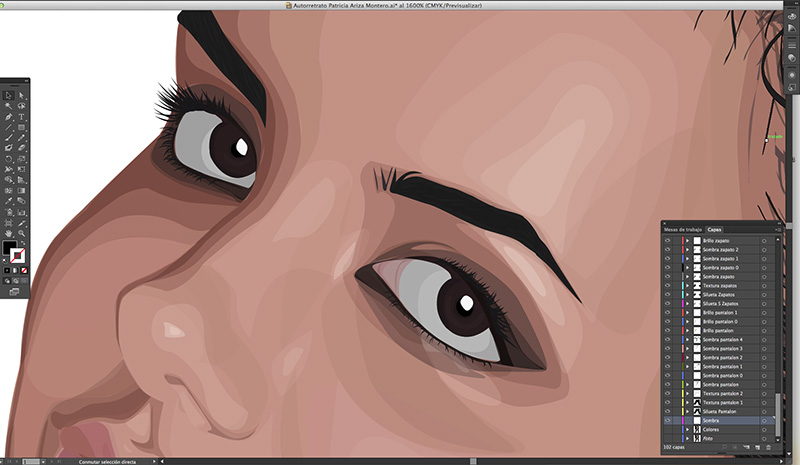Select the Pen tool
The image size is (800, 465).
(x=8, y=117)
